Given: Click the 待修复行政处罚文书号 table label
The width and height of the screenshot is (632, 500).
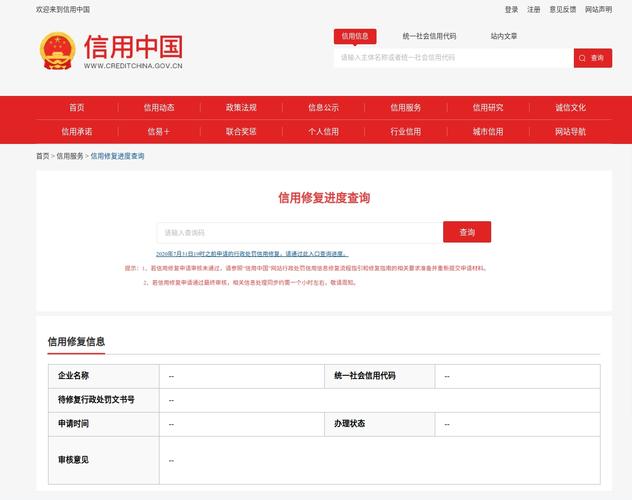Looking at the screenshot, I should (96, 400).
